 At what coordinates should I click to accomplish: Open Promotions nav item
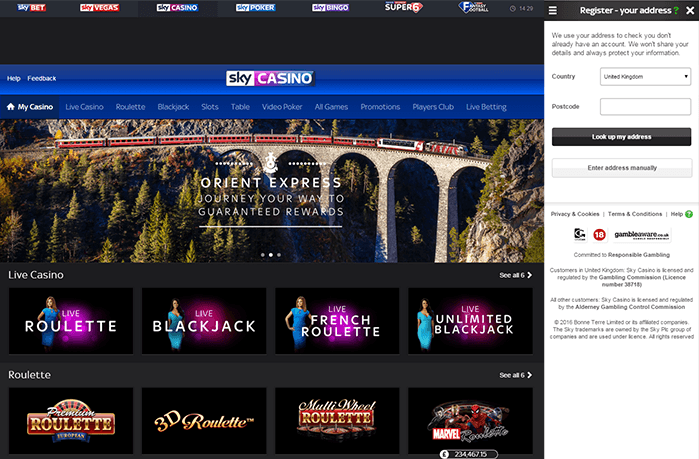[x=380, y=107]
